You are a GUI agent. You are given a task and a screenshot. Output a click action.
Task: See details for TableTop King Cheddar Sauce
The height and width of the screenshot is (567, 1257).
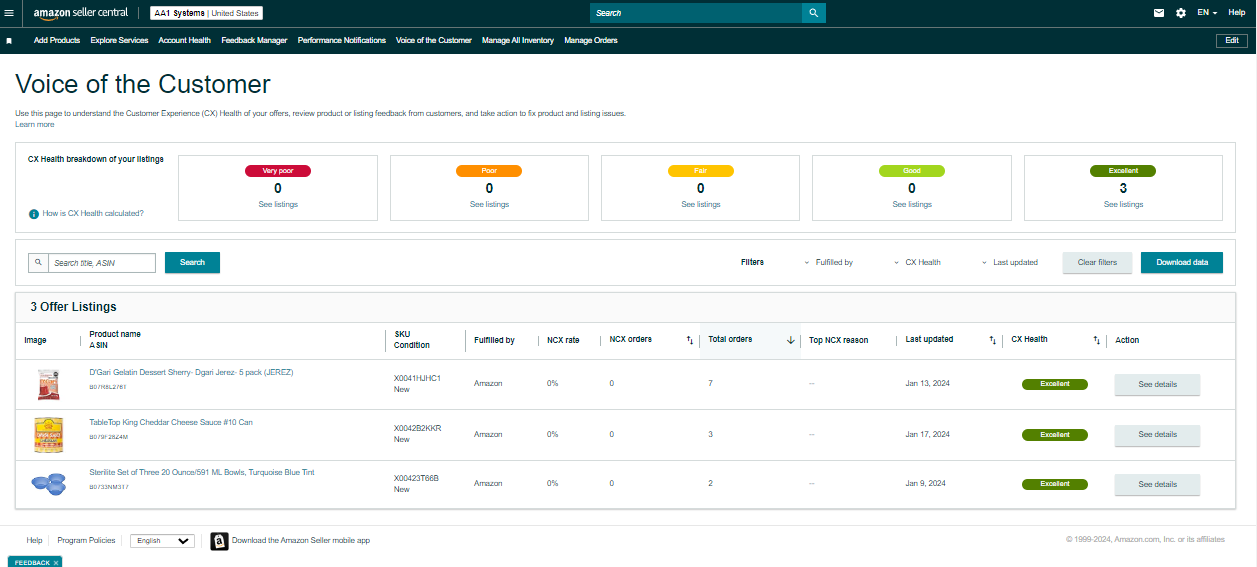(x=1157, y=435)
